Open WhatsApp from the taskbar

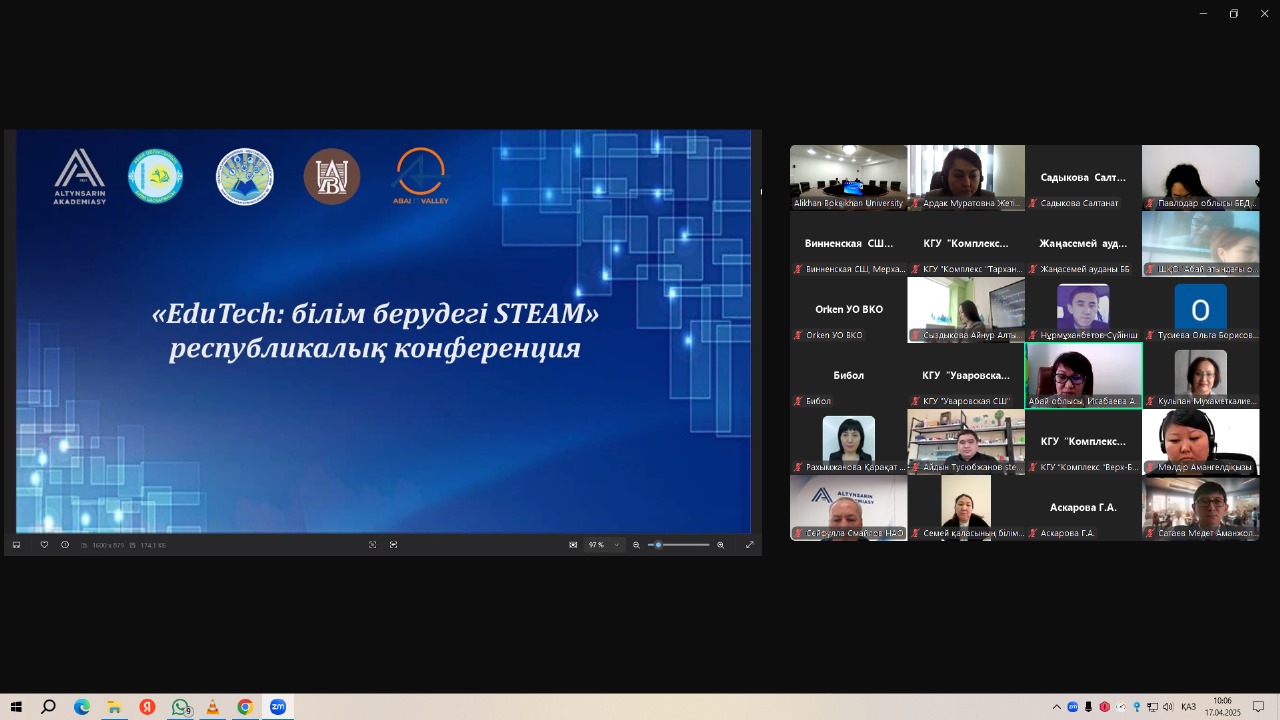pyautogui.click(x=180, y=707)
